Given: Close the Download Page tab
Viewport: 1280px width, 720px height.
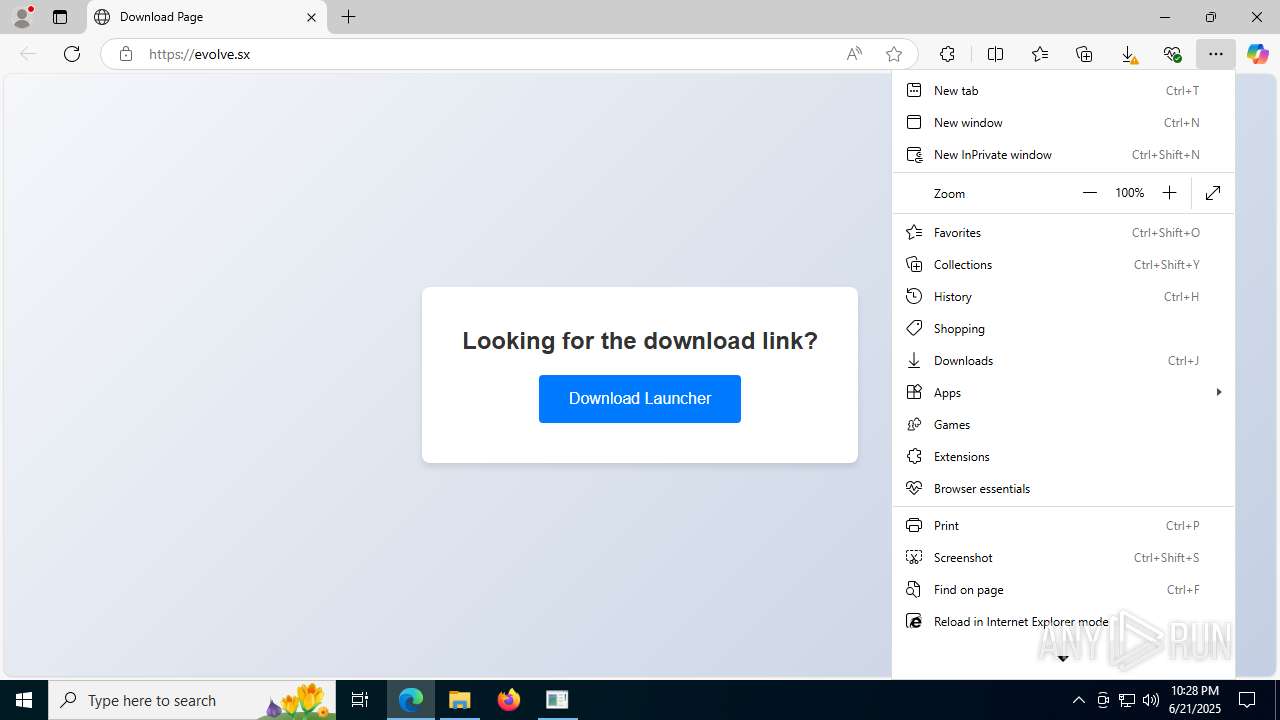Looking at the screenshot, I should tap(311, 17).
